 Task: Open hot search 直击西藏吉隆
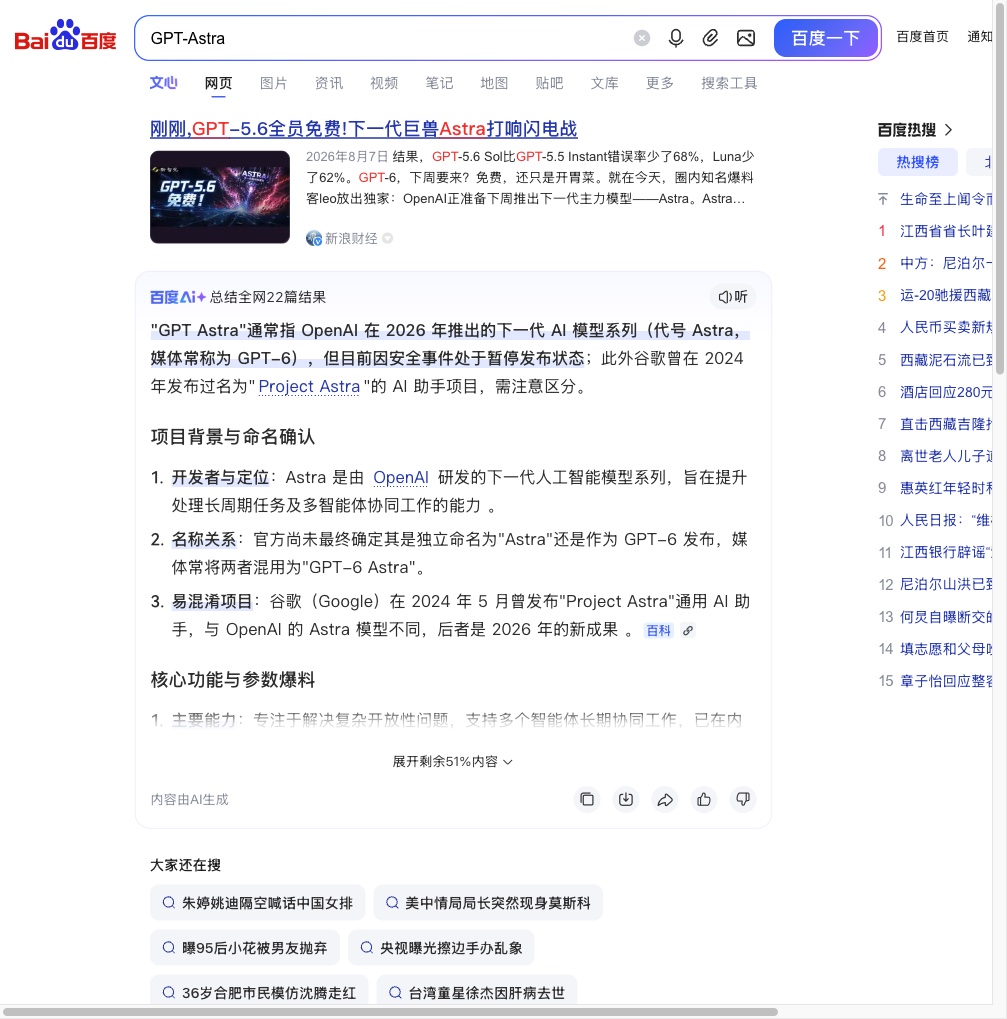[x=945, y=424]
